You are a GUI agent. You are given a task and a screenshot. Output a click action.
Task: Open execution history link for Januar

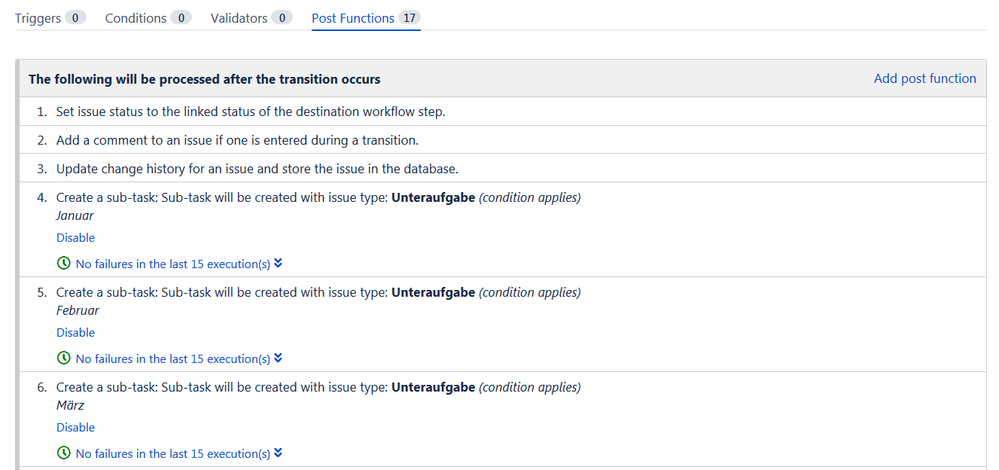[x=173, y=264]
